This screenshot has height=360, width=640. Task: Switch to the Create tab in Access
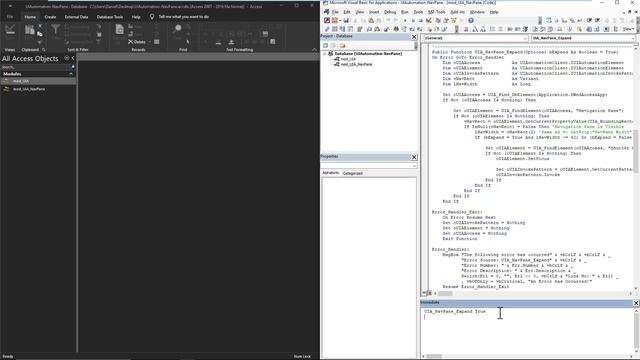[x=50, y=17]
